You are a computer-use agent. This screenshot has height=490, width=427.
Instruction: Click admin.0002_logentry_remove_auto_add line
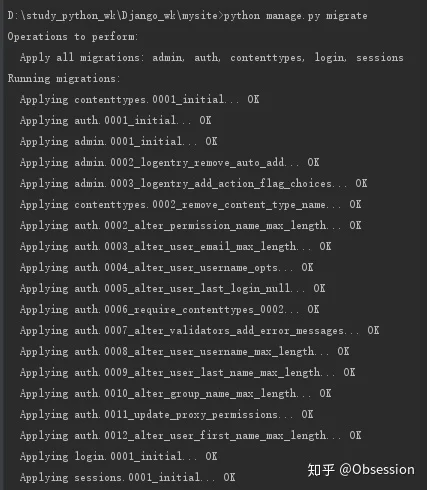coord(169,162)
